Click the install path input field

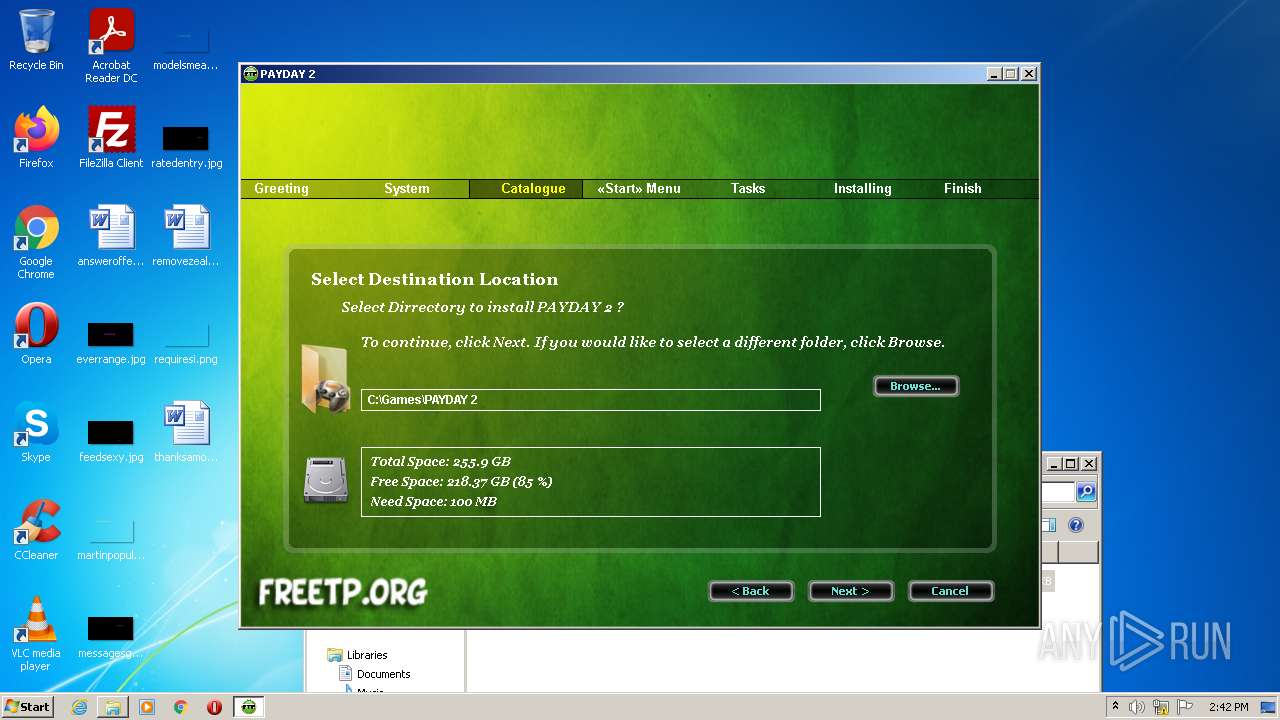[591, 399]
